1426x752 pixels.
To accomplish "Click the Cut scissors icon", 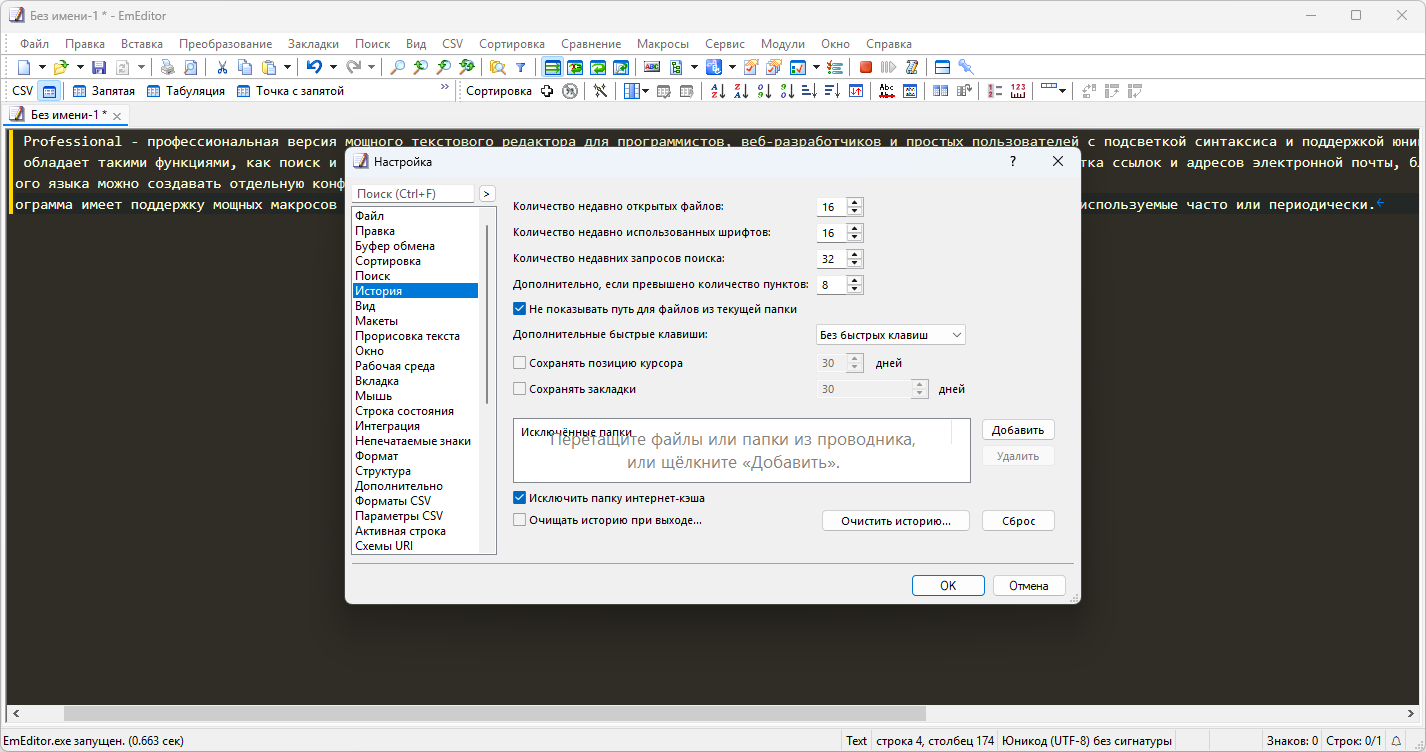I will (x=221, y=67).
